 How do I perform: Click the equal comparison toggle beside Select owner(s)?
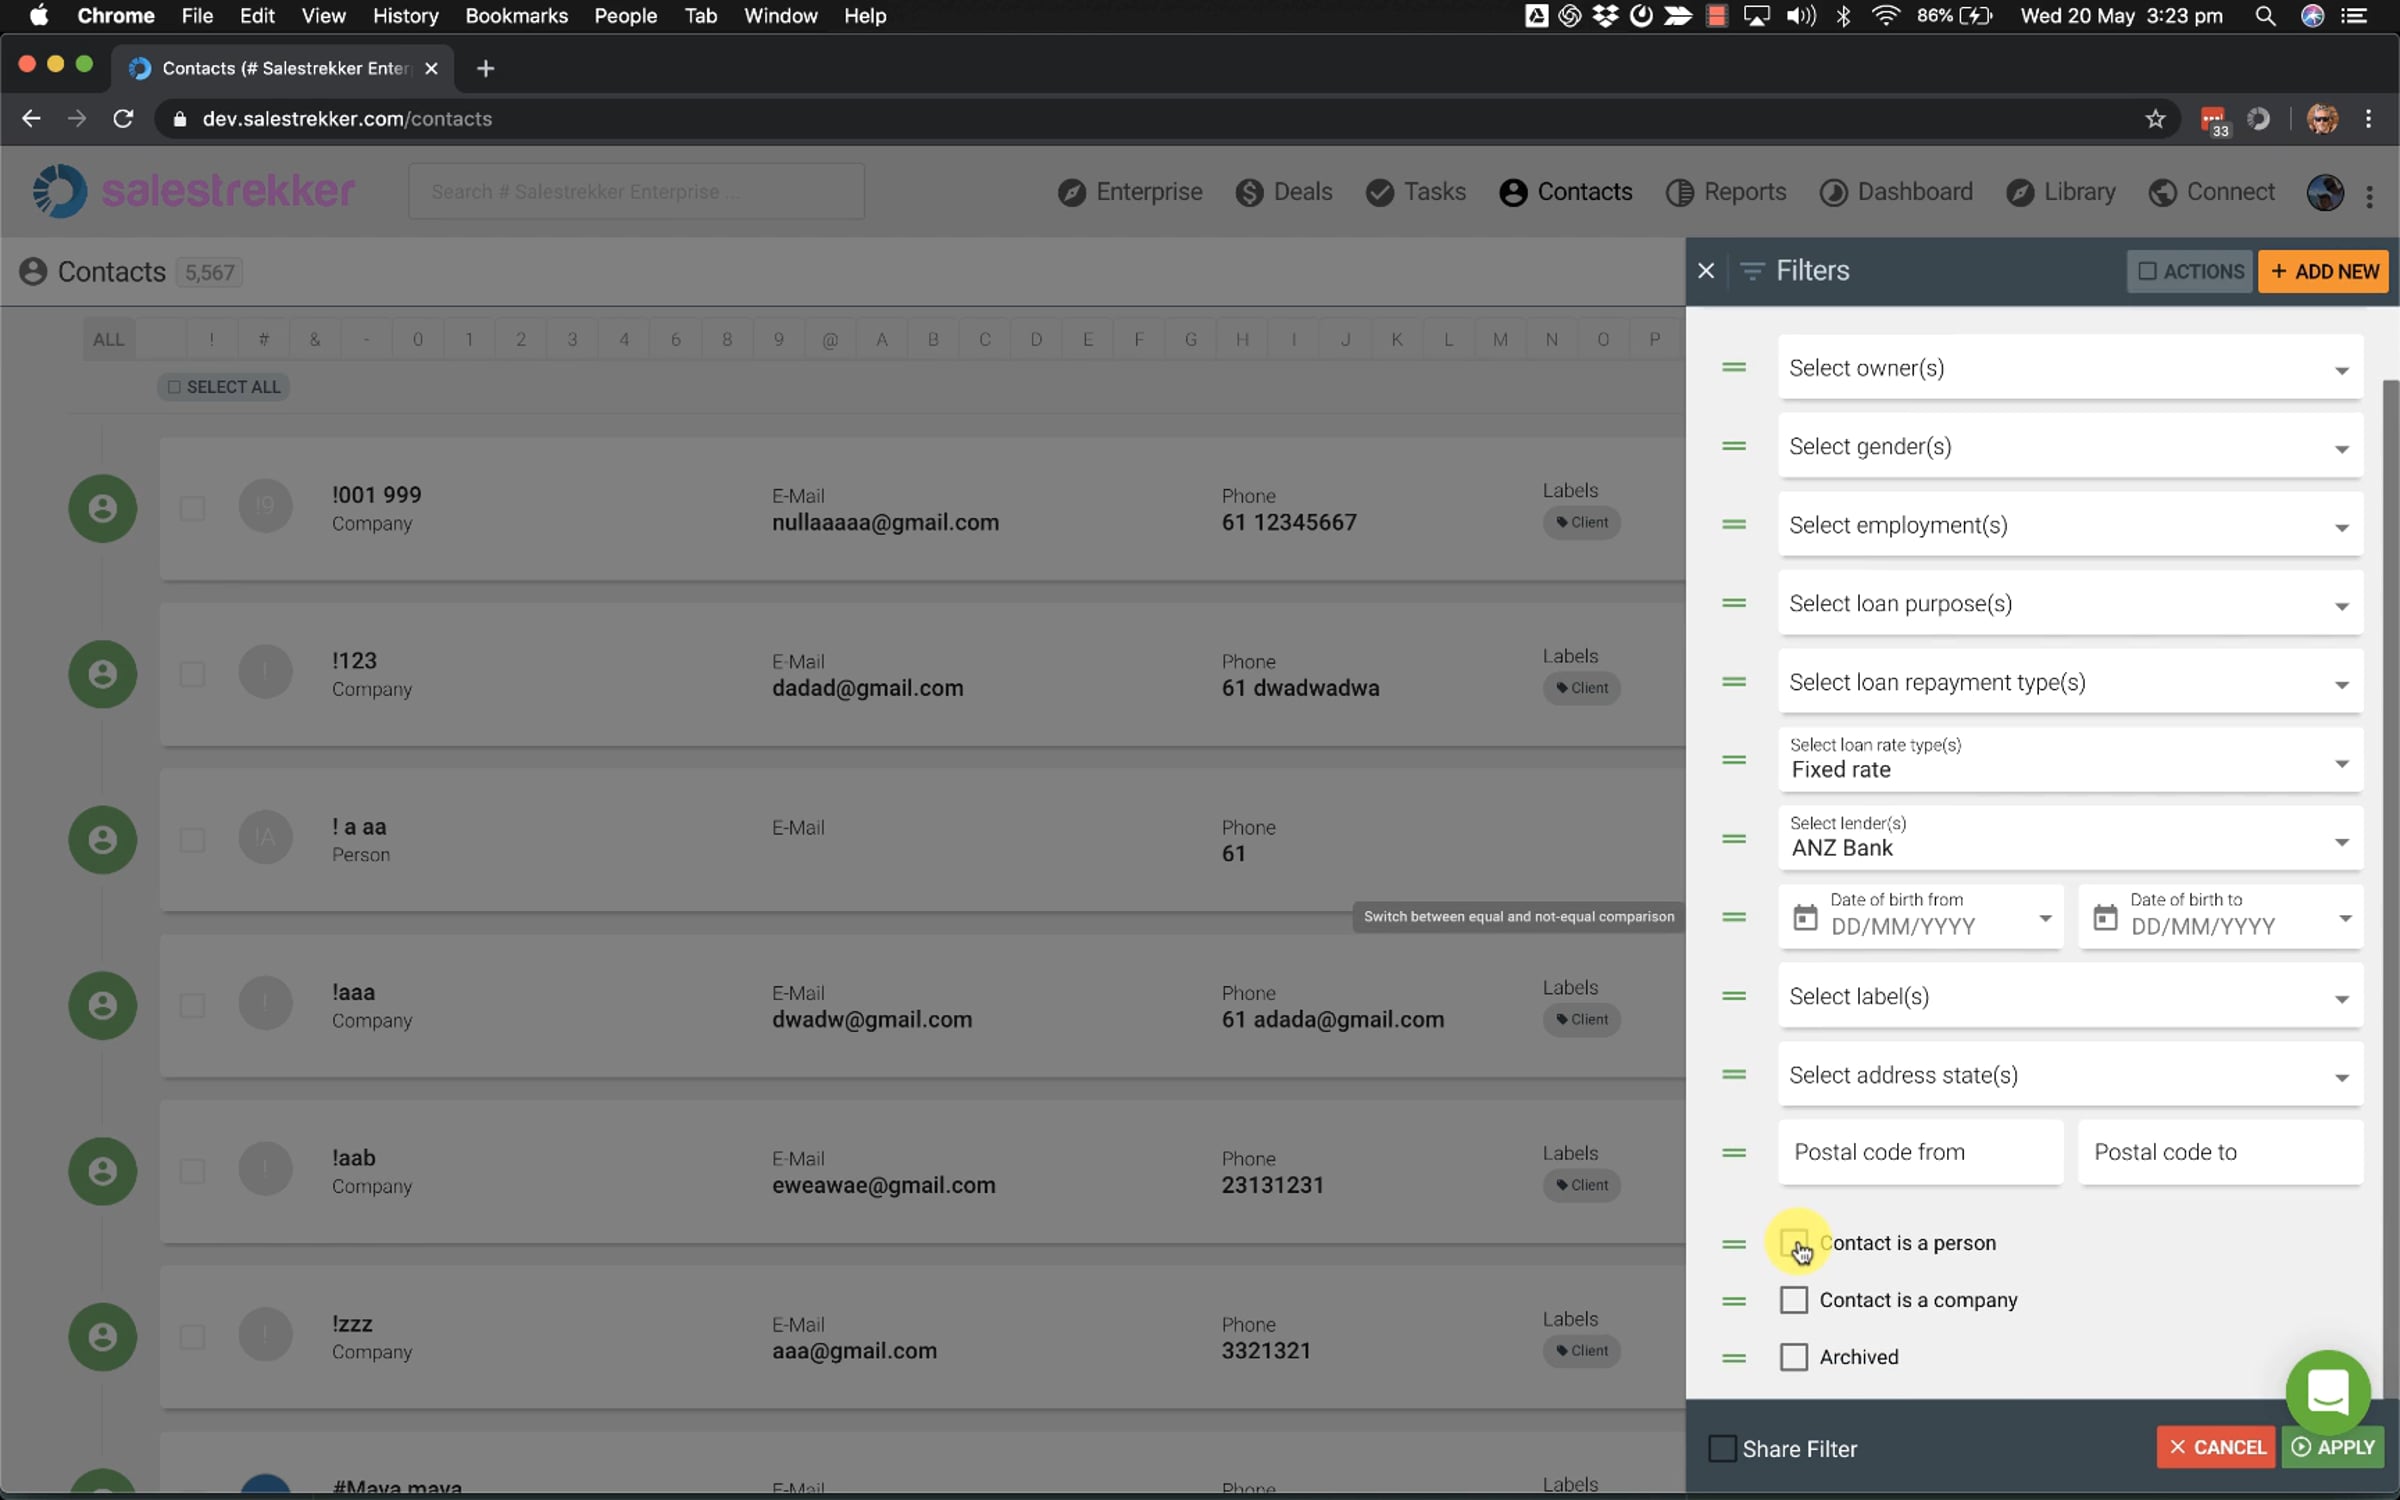tap(1734, 368)
